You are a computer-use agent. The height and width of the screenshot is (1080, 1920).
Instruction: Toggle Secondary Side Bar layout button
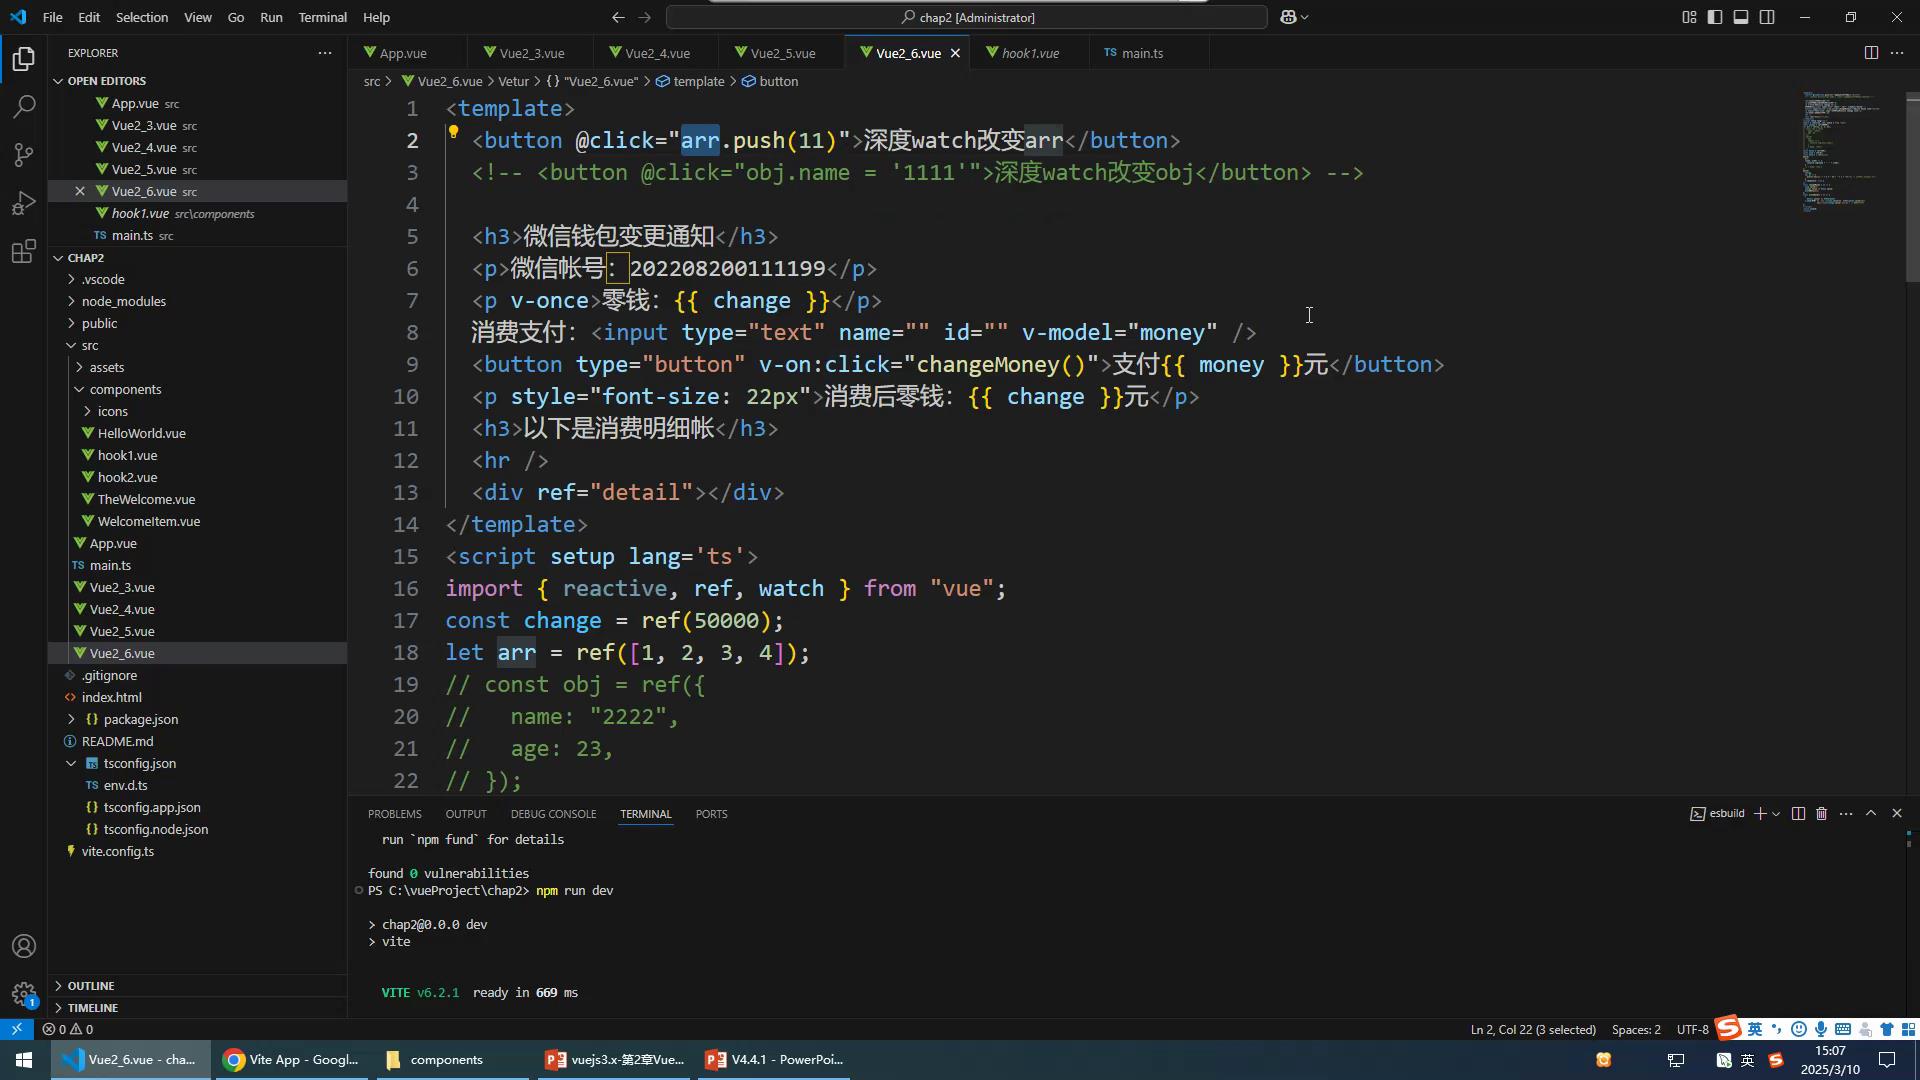[x=1767, y=17]
